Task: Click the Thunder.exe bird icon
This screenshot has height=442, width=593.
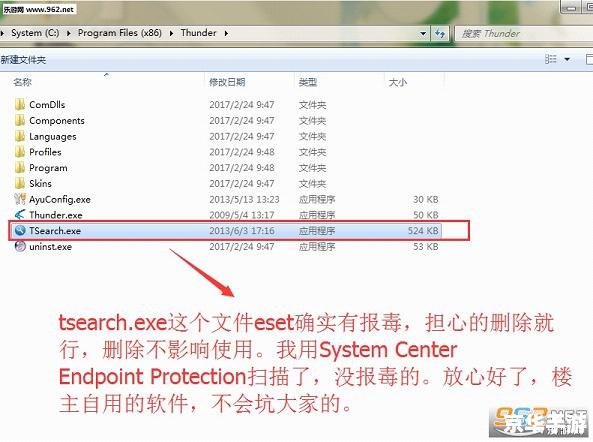Action: click(20, 215)
